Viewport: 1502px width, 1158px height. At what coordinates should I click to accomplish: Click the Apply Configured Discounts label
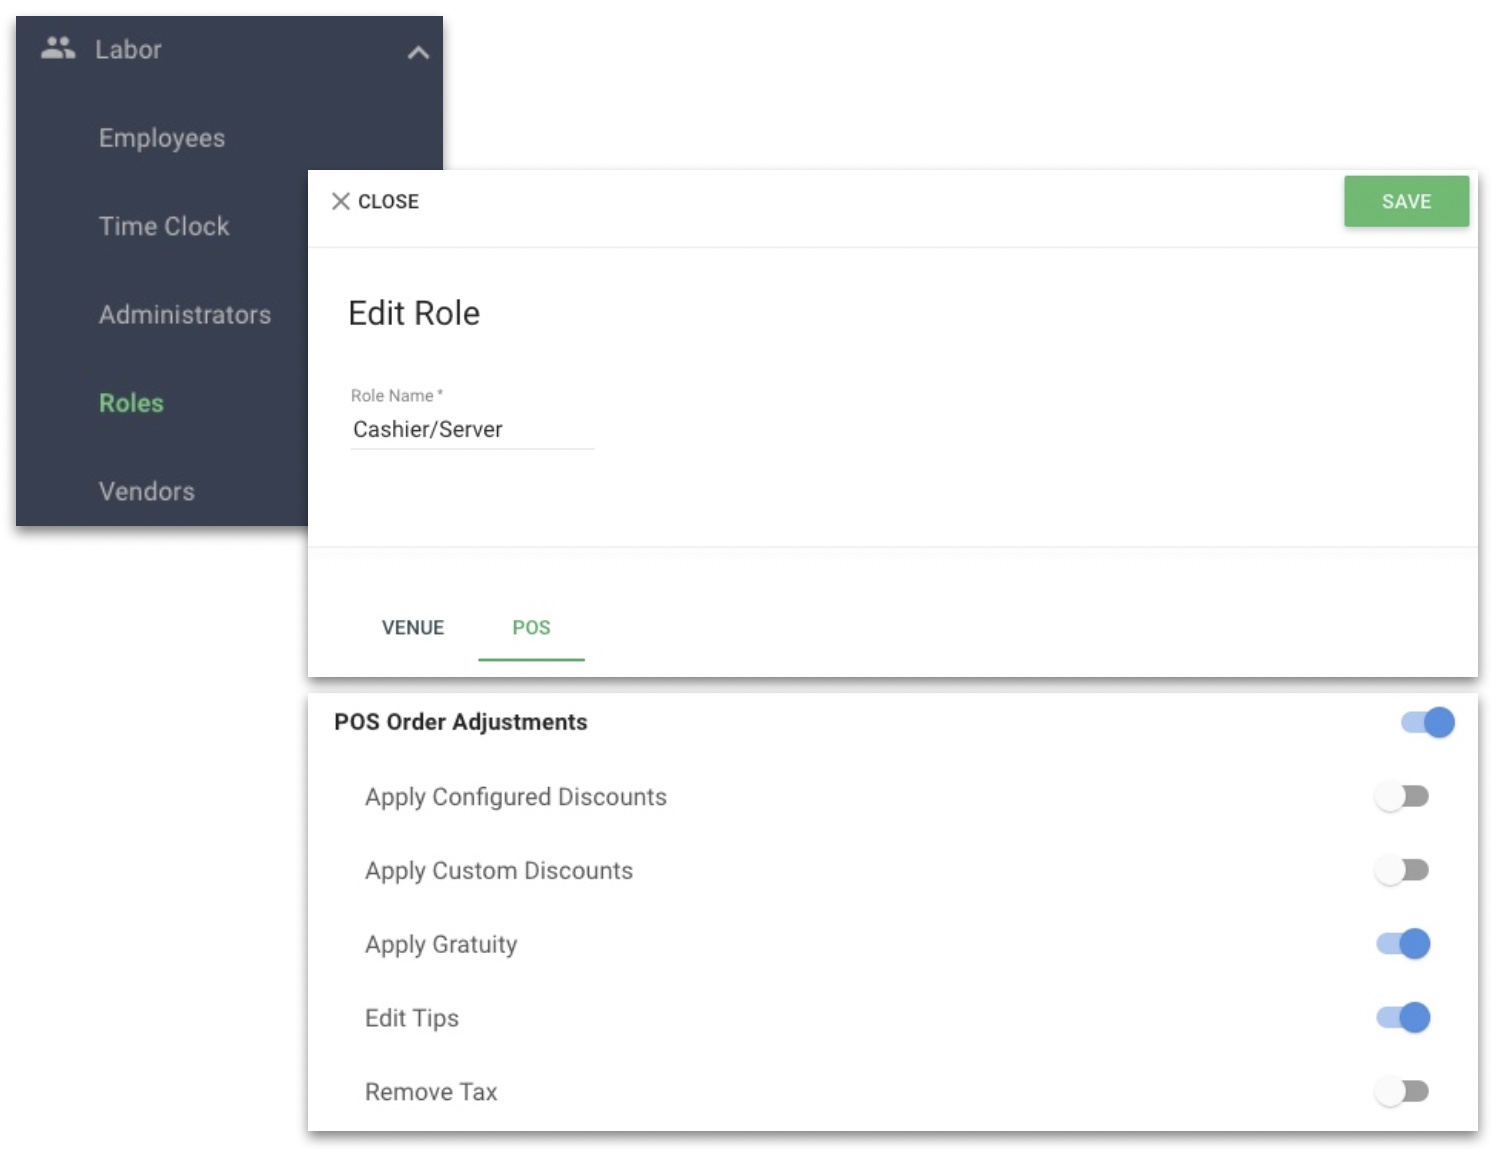516,797
